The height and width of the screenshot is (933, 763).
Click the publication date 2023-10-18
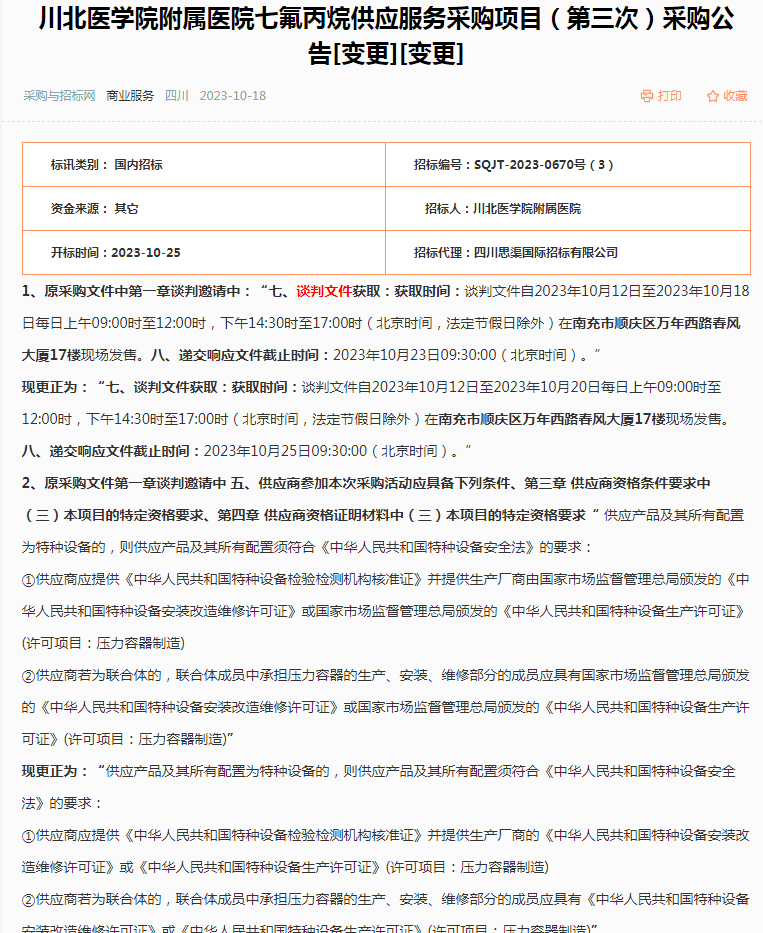click(233, 96)
